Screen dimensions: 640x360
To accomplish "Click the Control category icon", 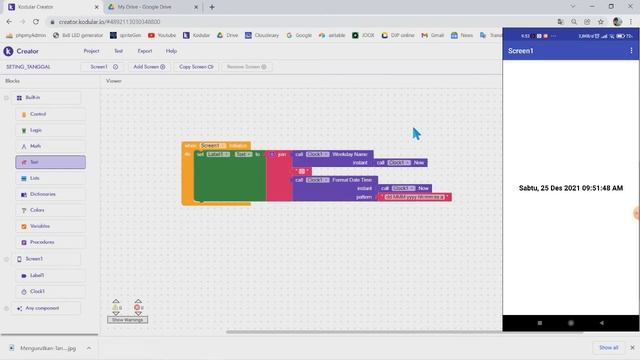I will (24, 115).
